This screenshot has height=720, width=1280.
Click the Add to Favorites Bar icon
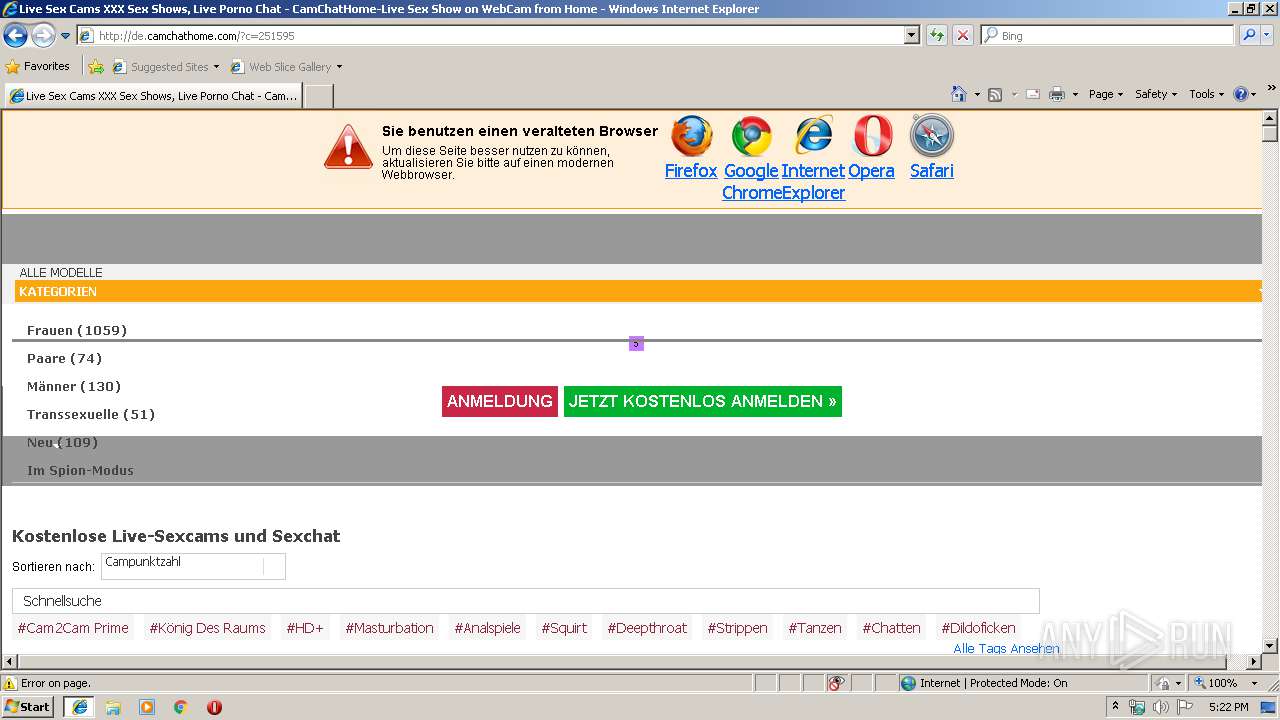click(96, 67)
